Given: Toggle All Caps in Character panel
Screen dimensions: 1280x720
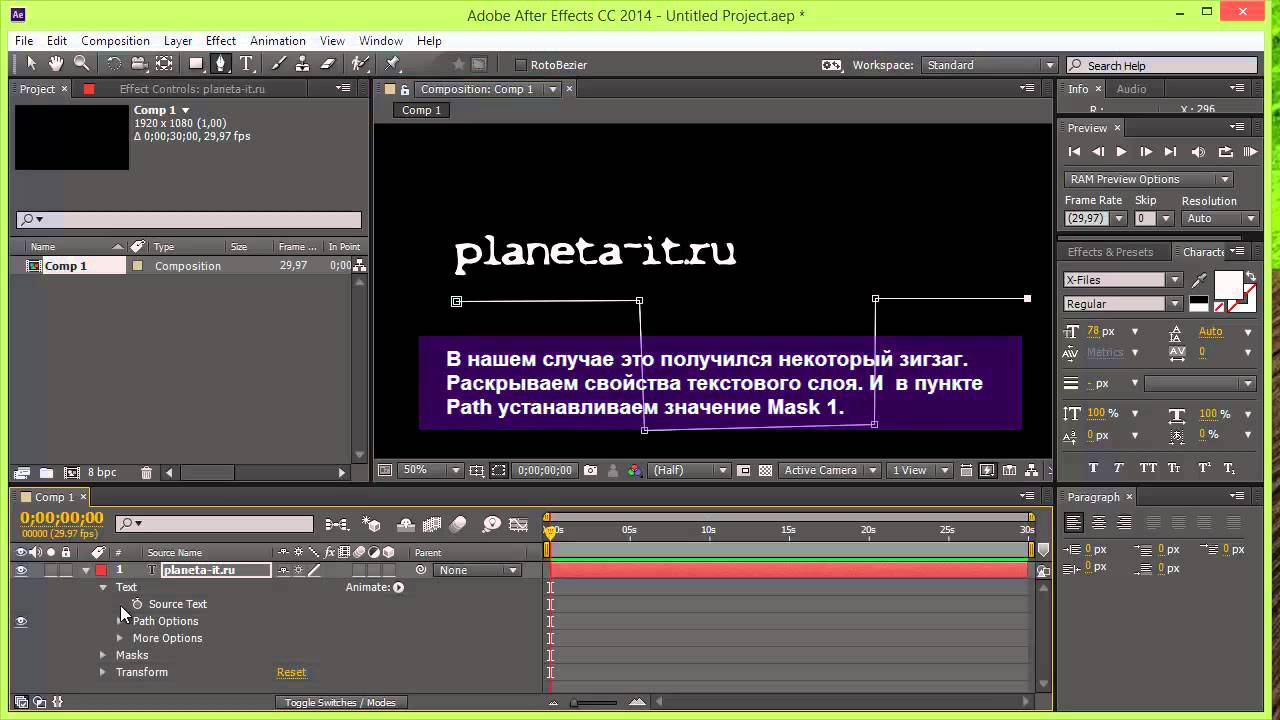Looking at the screenshot, I should tap(1148, 468).
